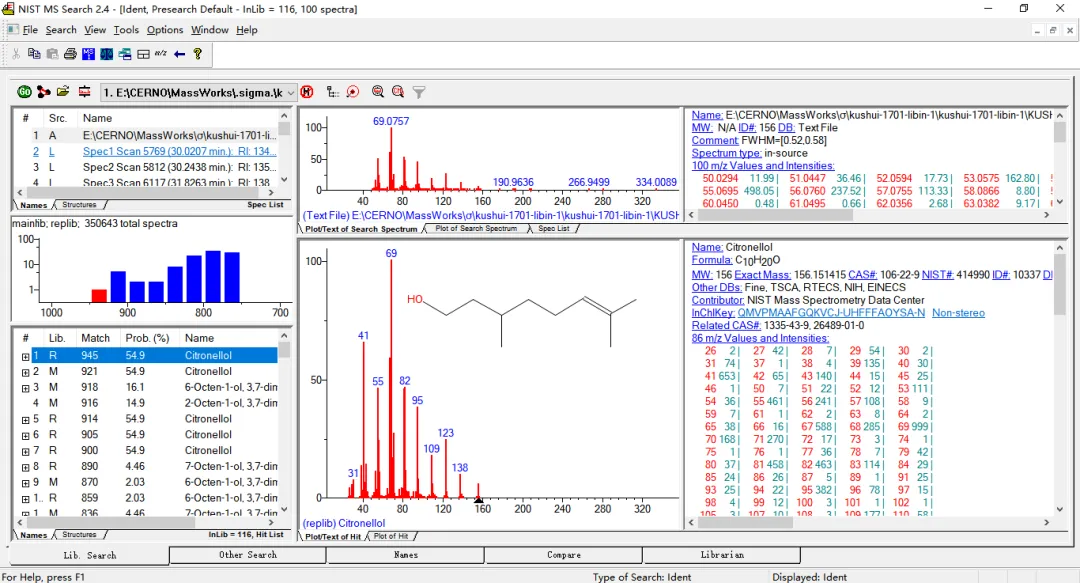Image resolution: width=1080 pixels, height=583 pixels.
Task: Open the spectrum file path dropdown
Action: click(291, 92)
